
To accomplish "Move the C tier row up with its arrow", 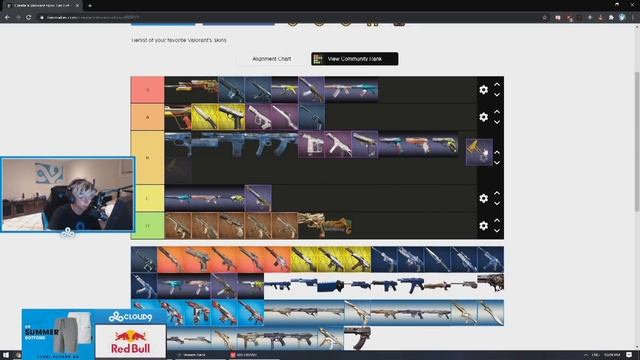I will pyautogui.click(x=497, y=193).
